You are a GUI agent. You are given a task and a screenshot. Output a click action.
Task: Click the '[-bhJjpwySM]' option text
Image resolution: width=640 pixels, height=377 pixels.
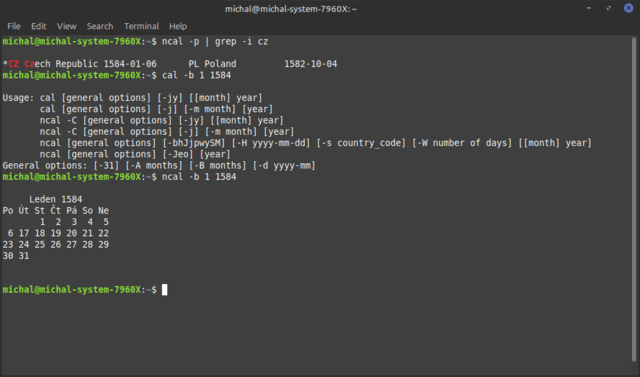(x=194, y=143)
